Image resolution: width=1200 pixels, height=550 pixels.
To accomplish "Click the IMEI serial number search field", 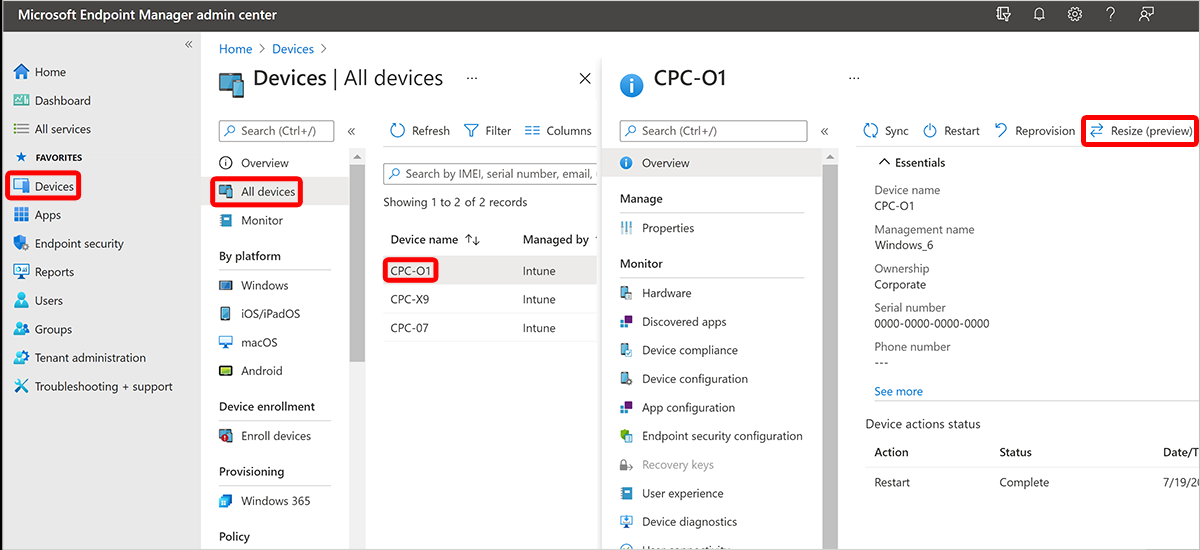I will tap(490, 174).
